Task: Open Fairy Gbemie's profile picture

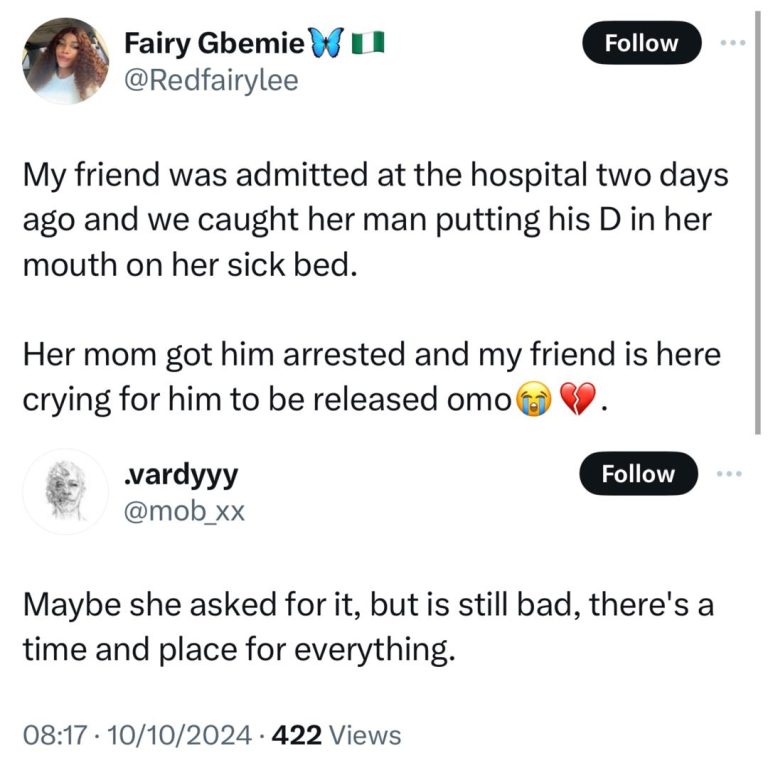Action: coord(65,62)
